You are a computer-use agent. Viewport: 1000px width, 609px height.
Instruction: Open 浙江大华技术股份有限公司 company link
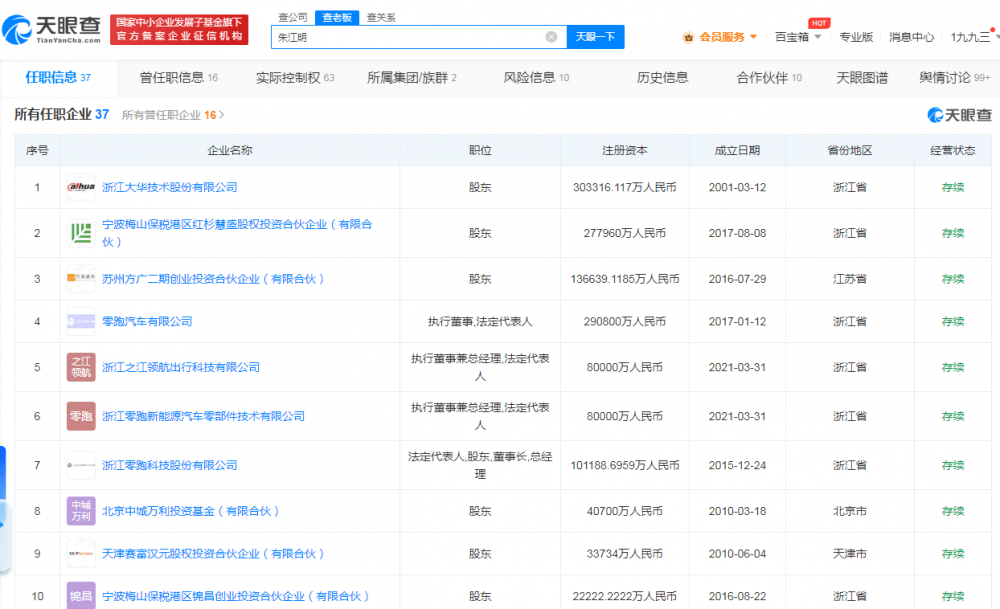[x=170, y=187]
